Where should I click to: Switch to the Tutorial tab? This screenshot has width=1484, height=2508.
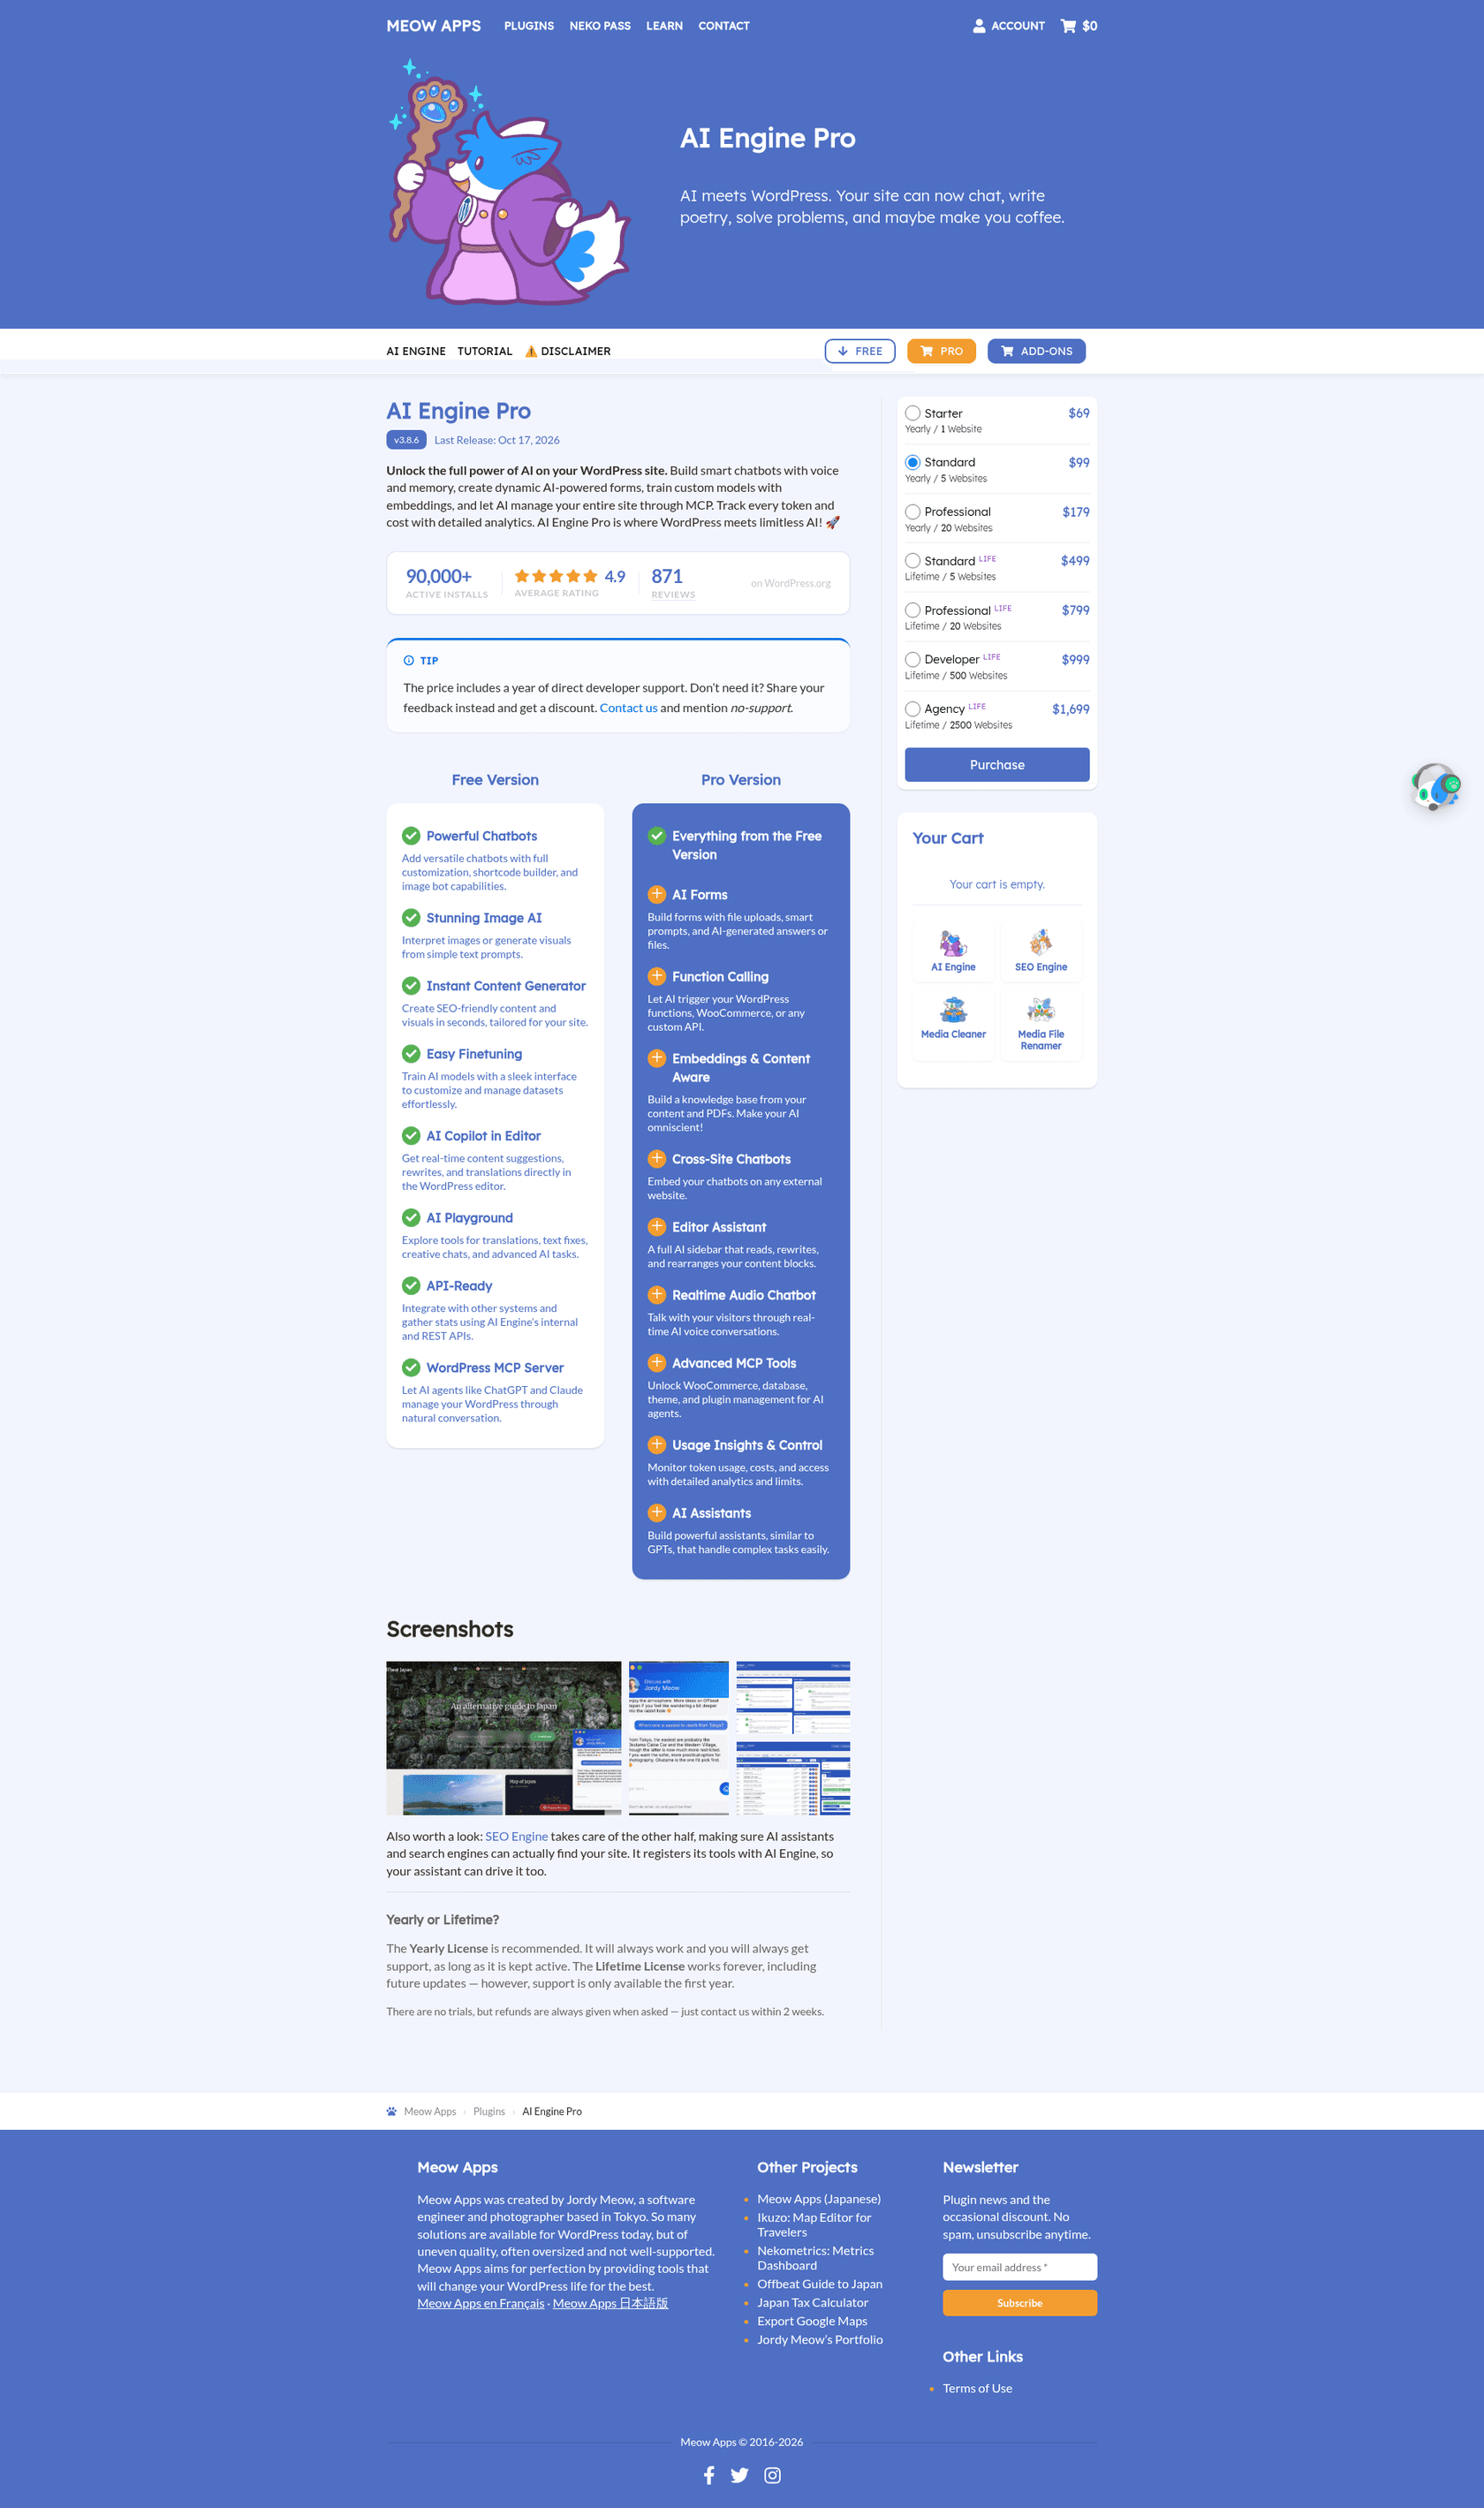click(485, 351)
